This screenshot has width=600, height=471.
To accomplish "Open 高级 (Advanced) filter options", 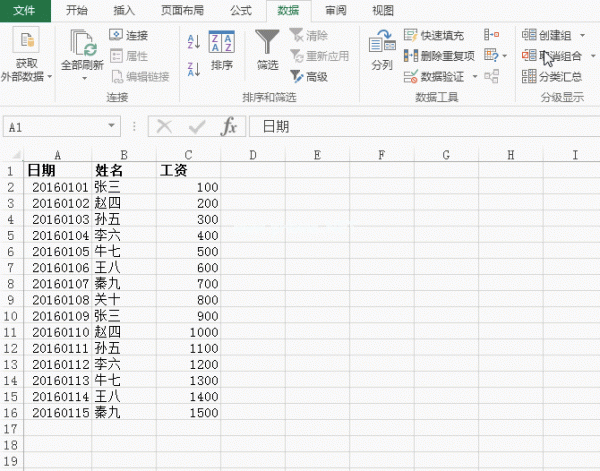I will tap(308, 76).
